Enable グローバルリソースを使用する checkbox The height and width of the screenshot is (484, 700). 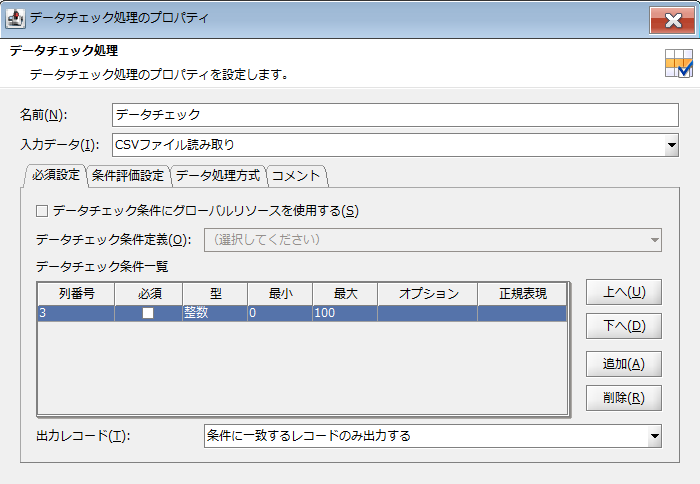(x=42, y=211)
